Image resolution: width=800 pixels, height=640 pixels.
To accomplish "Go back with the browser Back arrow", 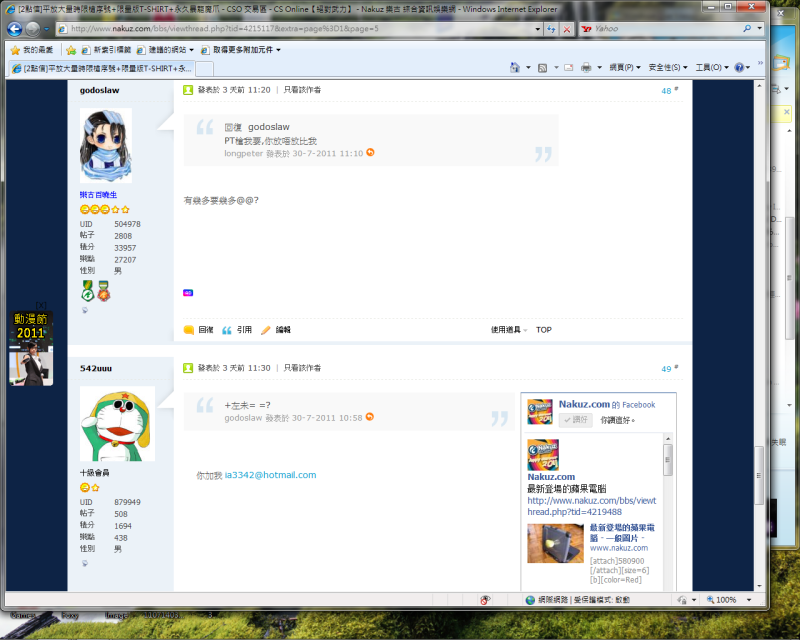I will coord(15,29).
